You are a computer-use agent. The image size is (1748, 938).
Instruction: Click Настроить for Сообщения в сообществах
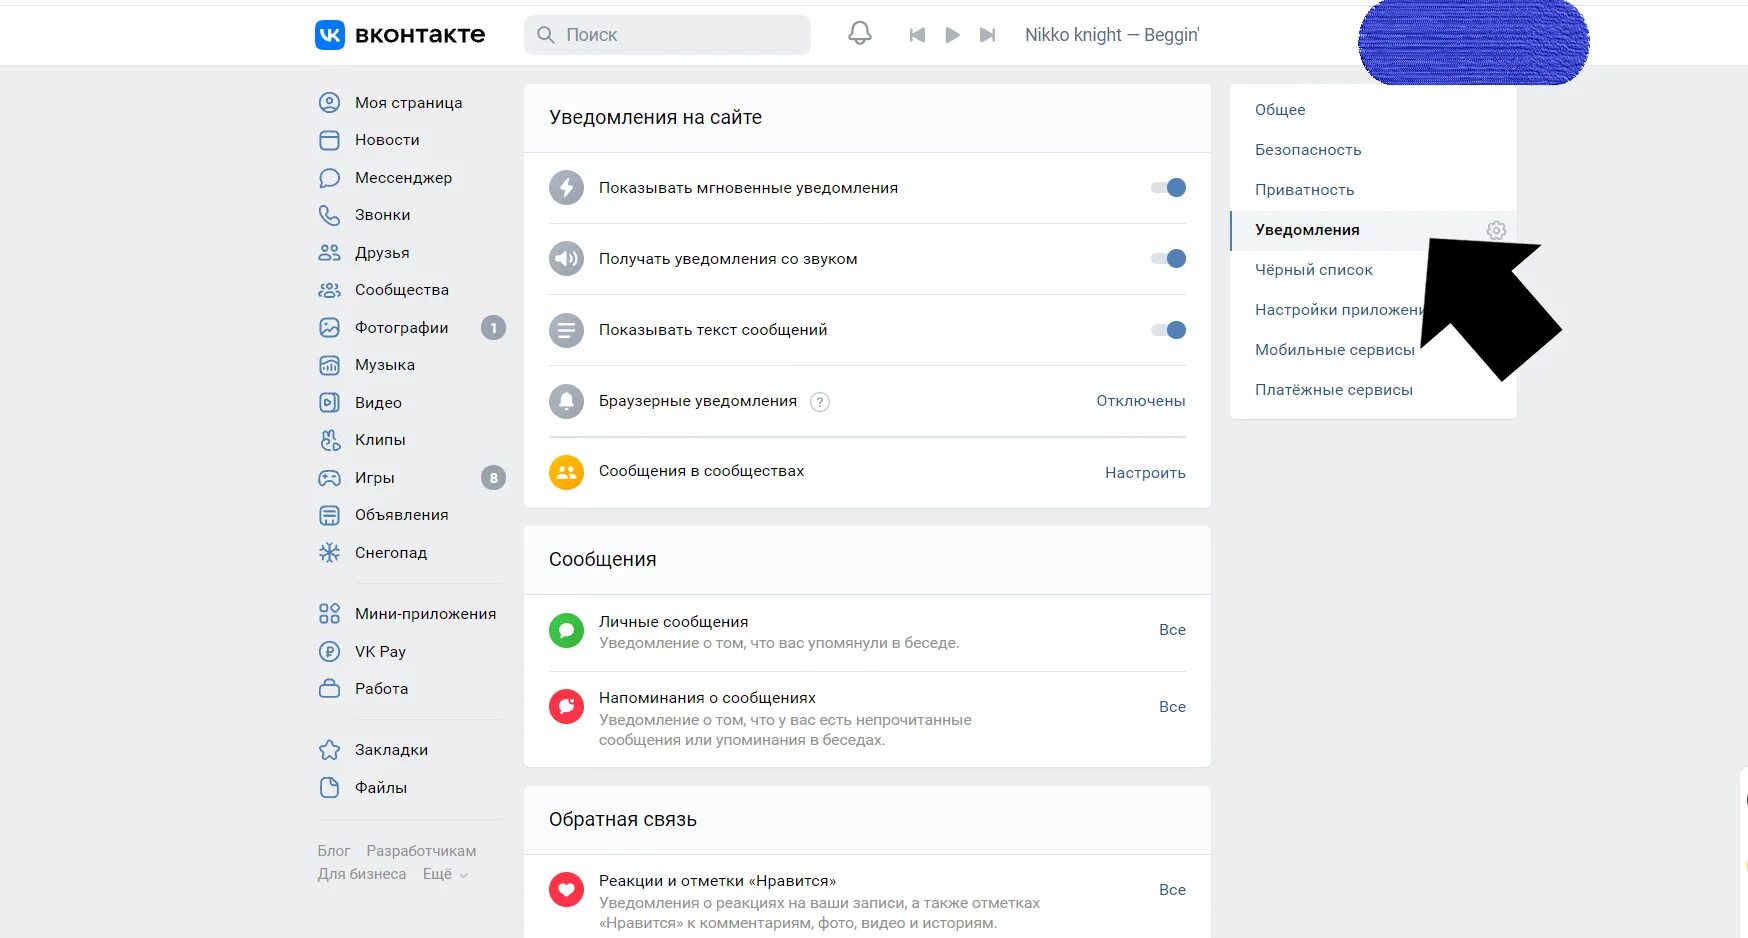tap(1145, 473)
